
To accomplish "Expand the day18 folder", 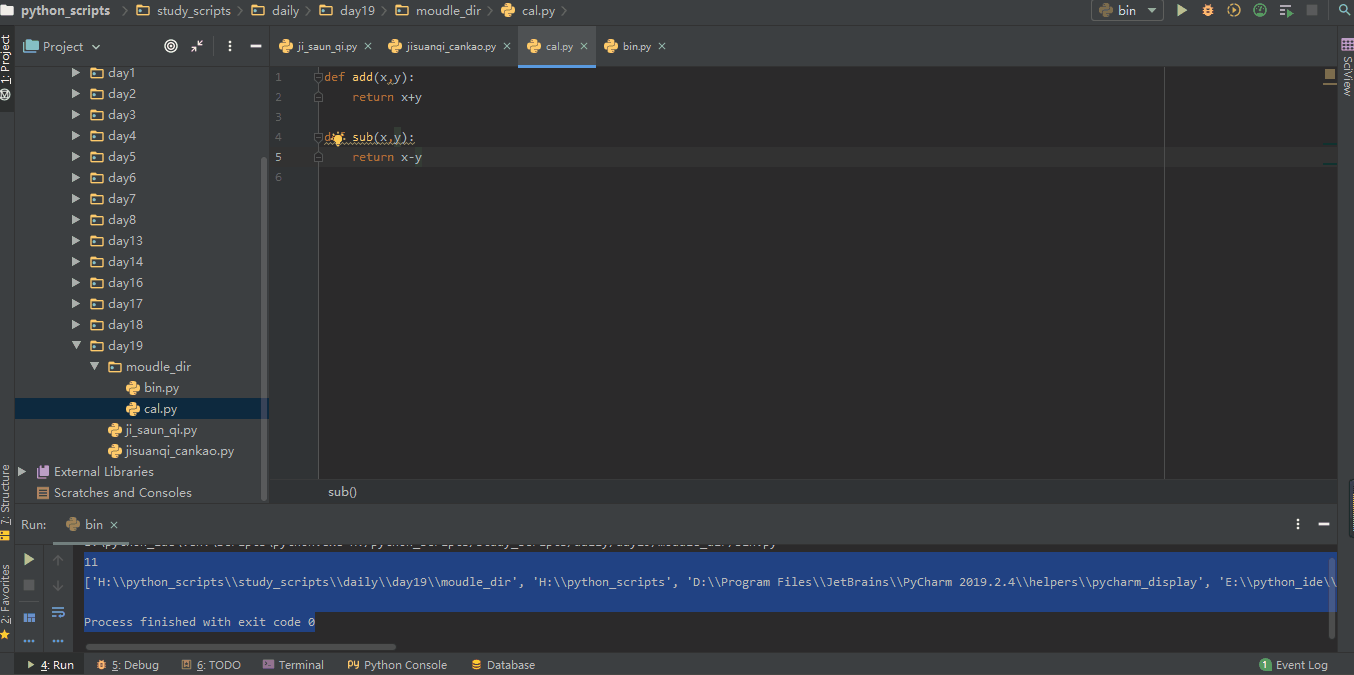I will [x=76, y=325].
